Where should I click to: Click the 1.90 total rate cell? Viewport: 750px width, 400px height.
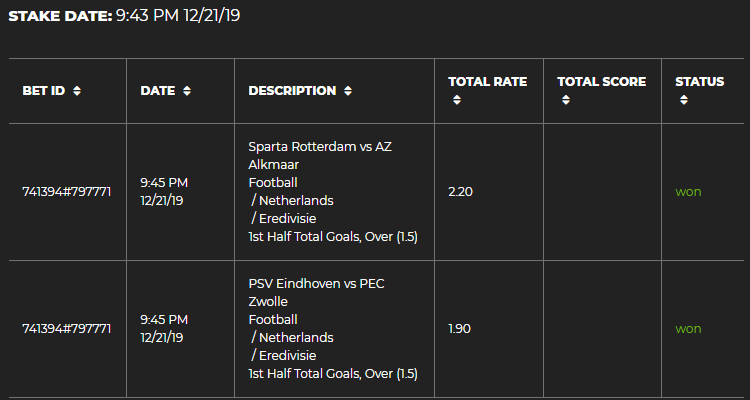460,328
